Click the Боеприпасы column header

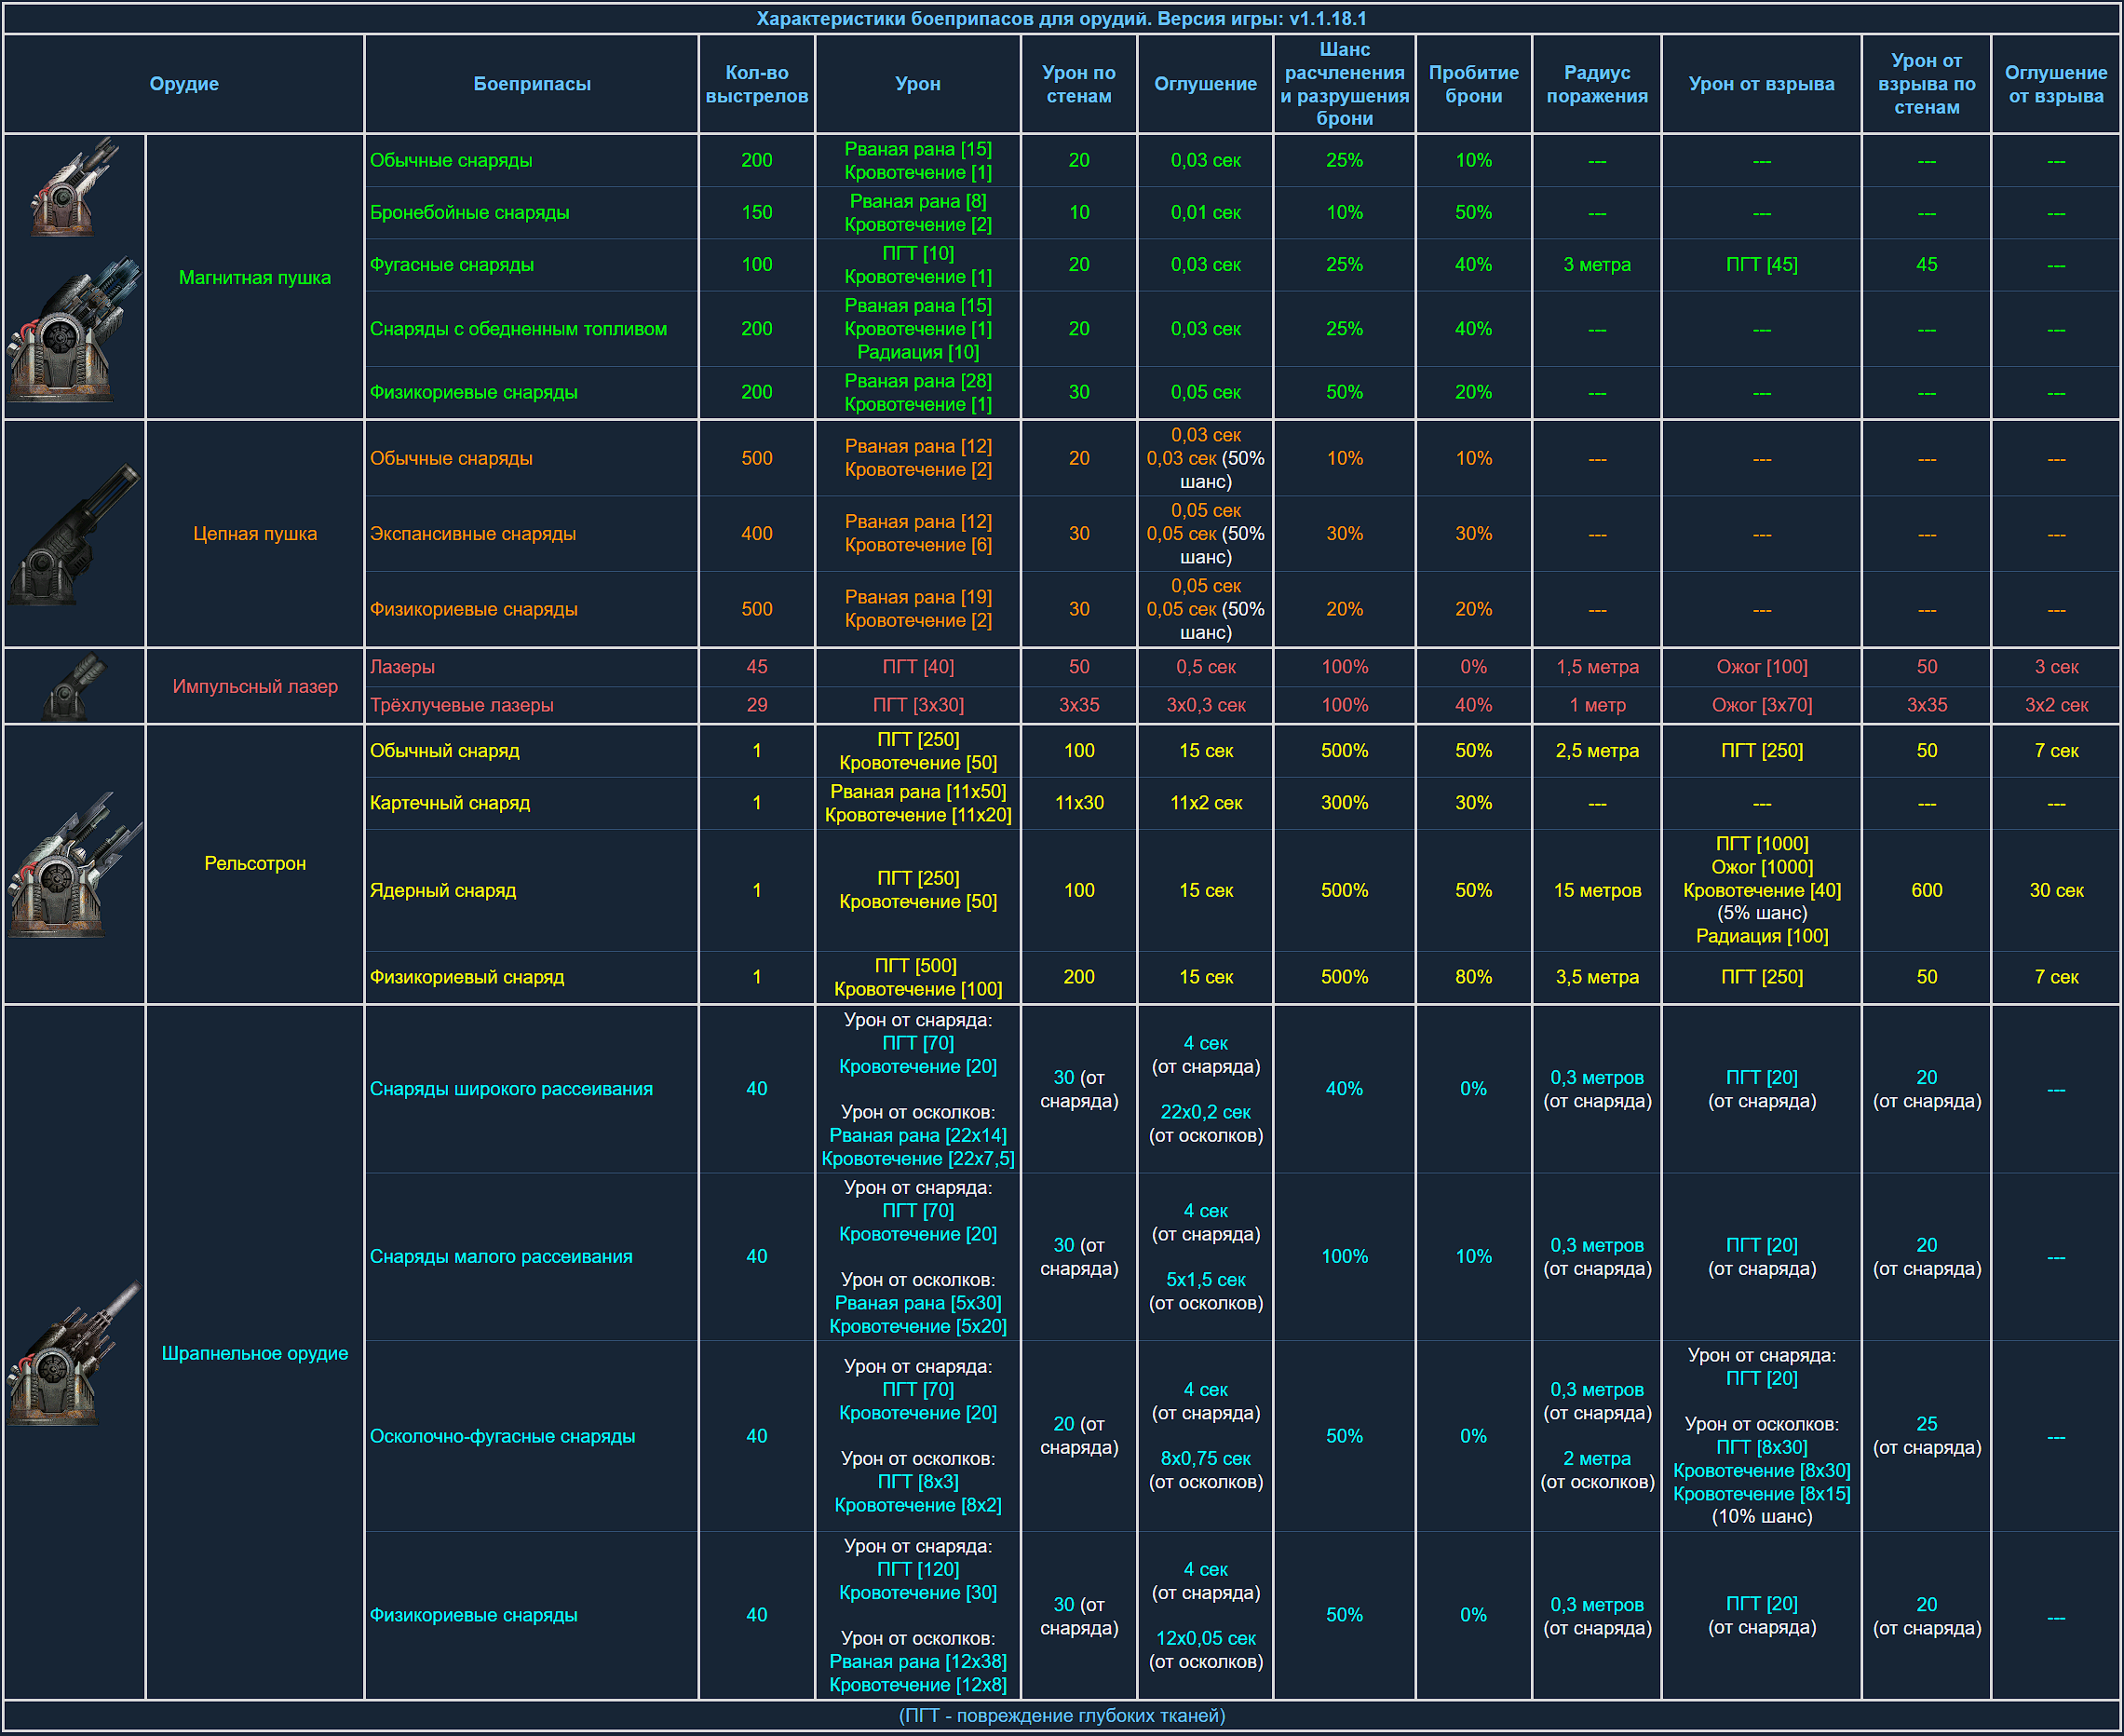tap(531, 84)
